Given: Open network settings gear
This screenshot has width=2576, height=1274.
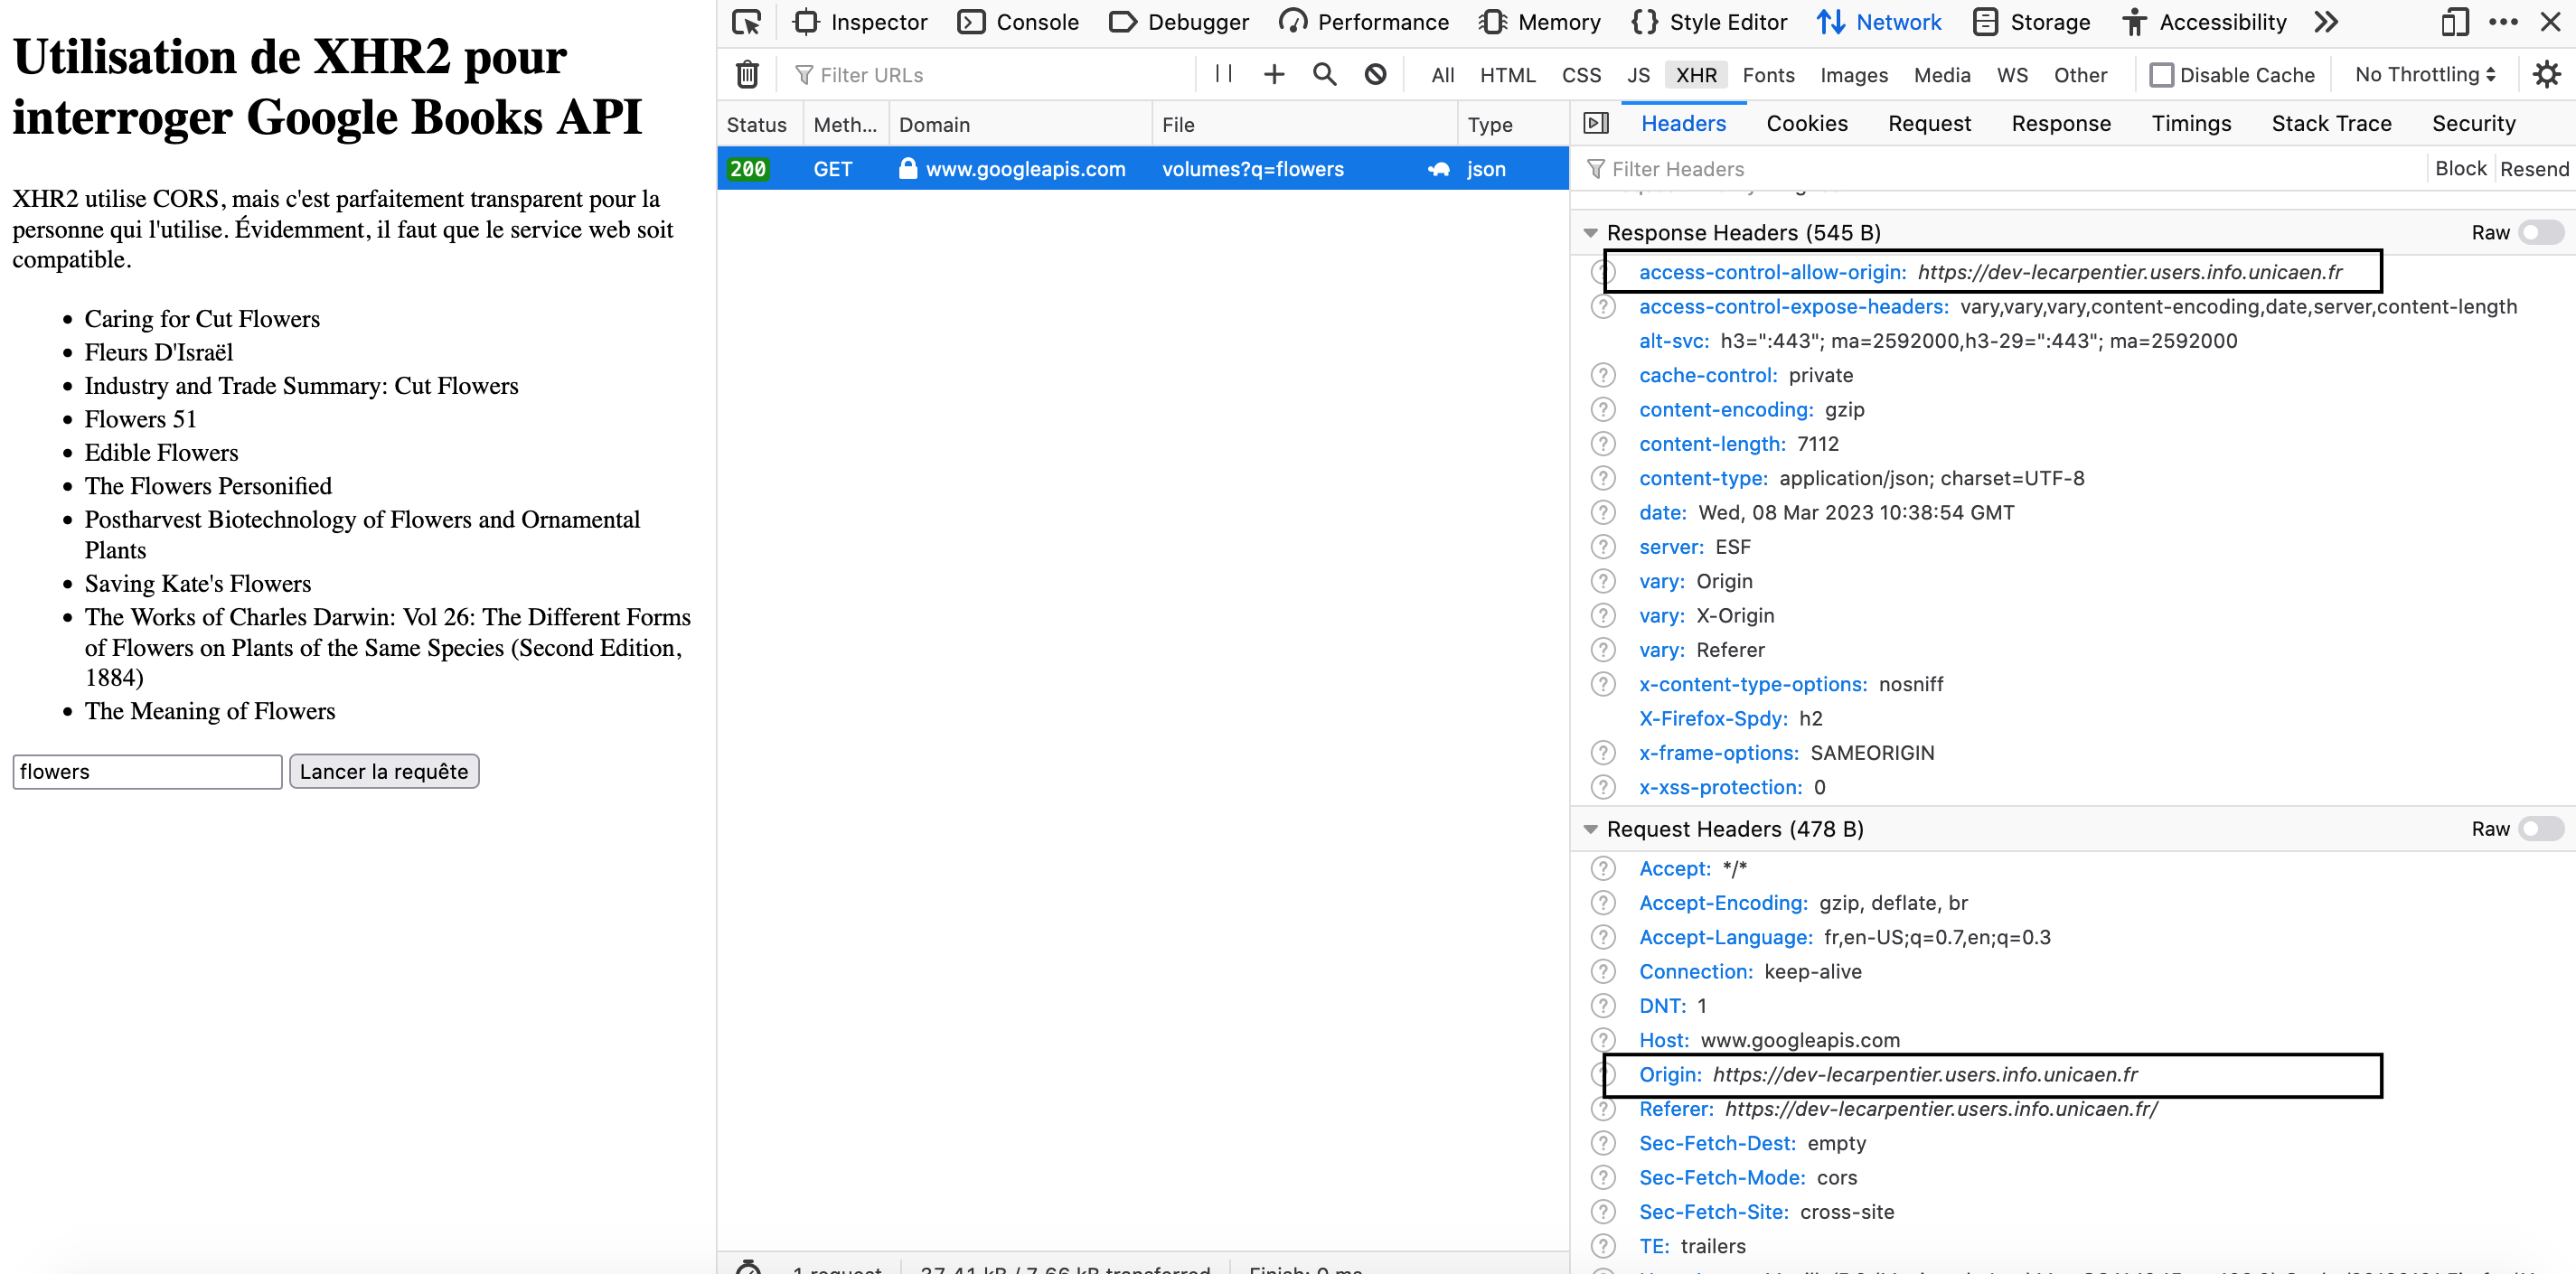Looking at the screenshot, I should click(x=2546, y=74).
